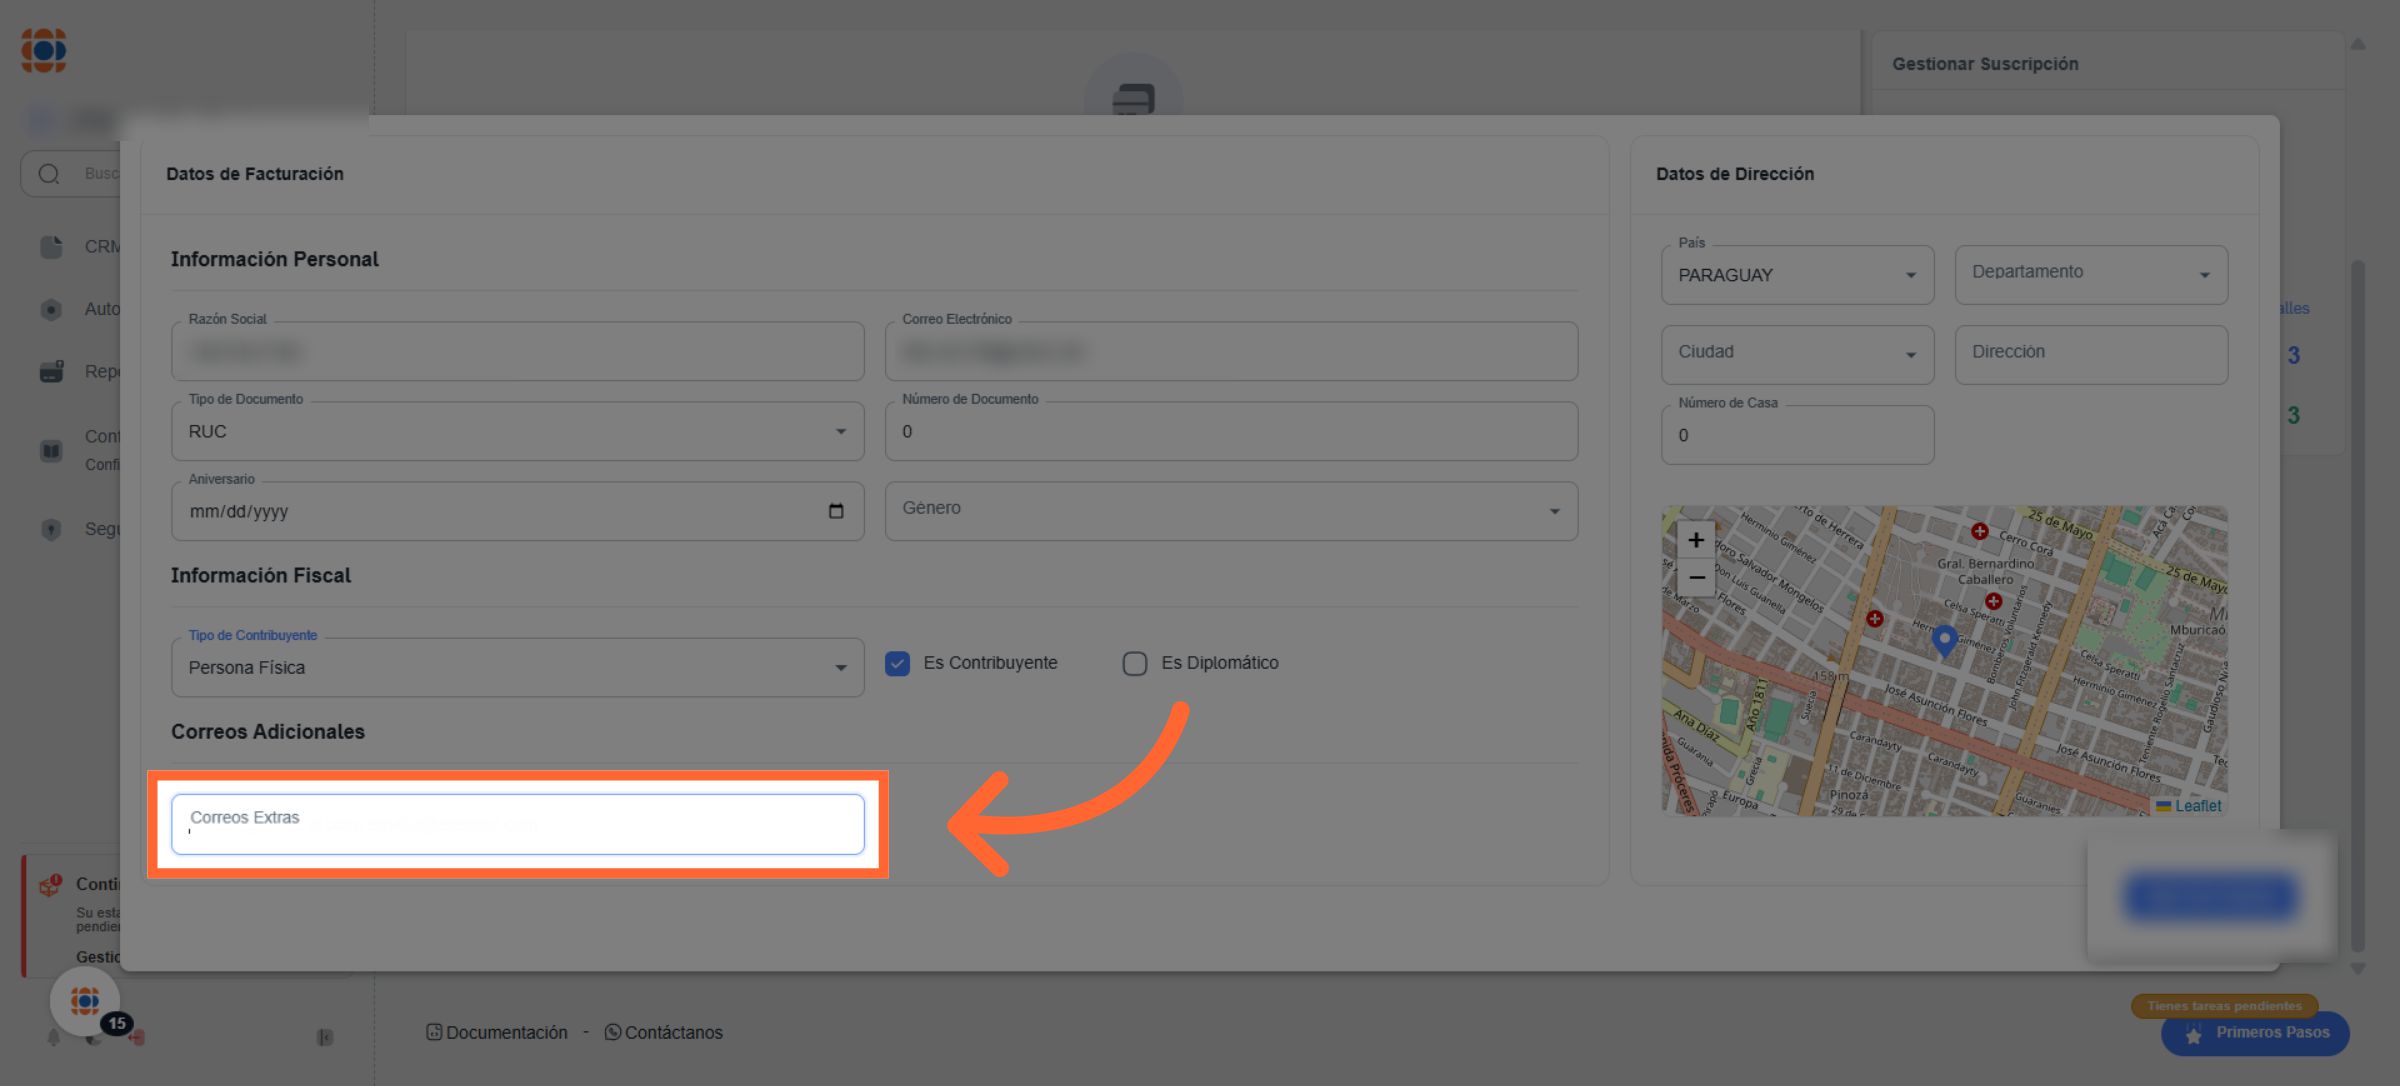Screen dimensions: 2400x1086
Task: Click the search magnifier icon in sidebar
Action: (x=49, y=174)
